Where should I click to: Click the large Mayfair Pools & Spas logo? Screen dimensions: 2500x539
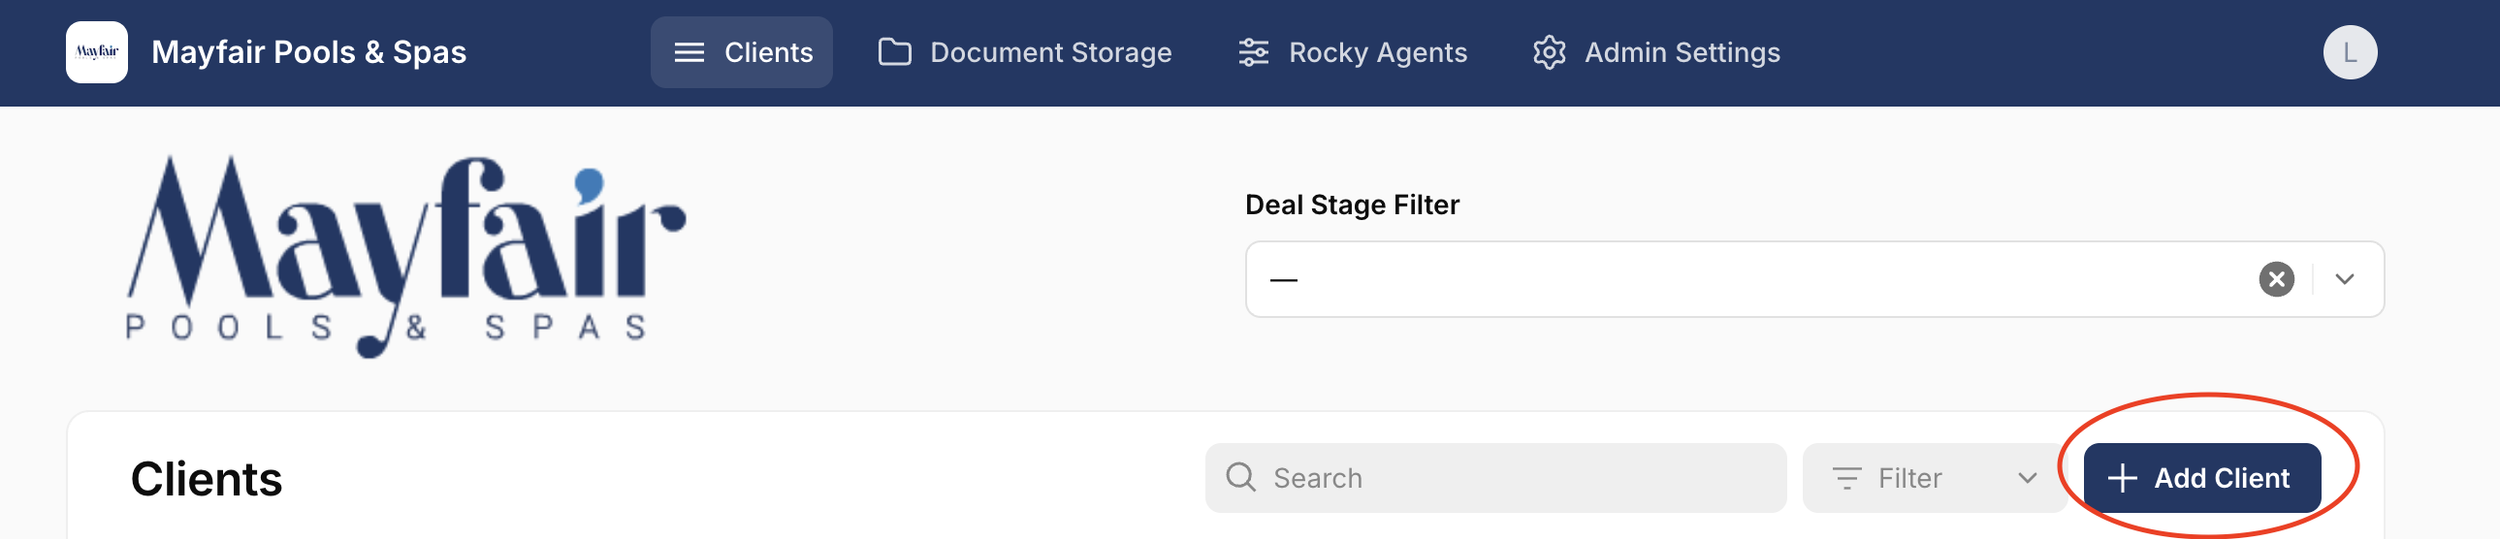click(x=406, y=256)
